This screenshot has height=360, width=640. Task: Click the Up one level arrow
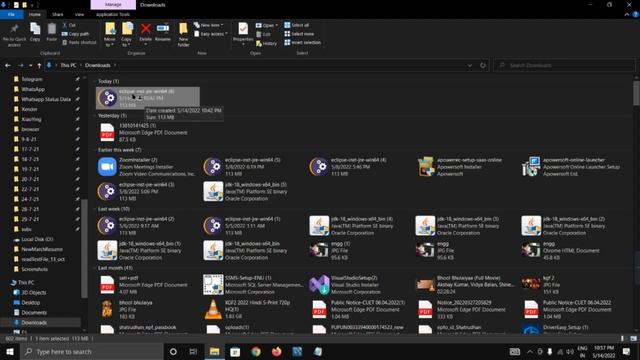point(39,65)
